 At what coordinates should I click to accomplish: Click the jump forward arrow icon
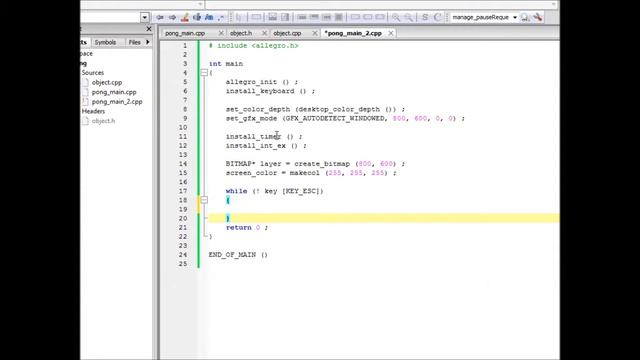tap(172, 17)
